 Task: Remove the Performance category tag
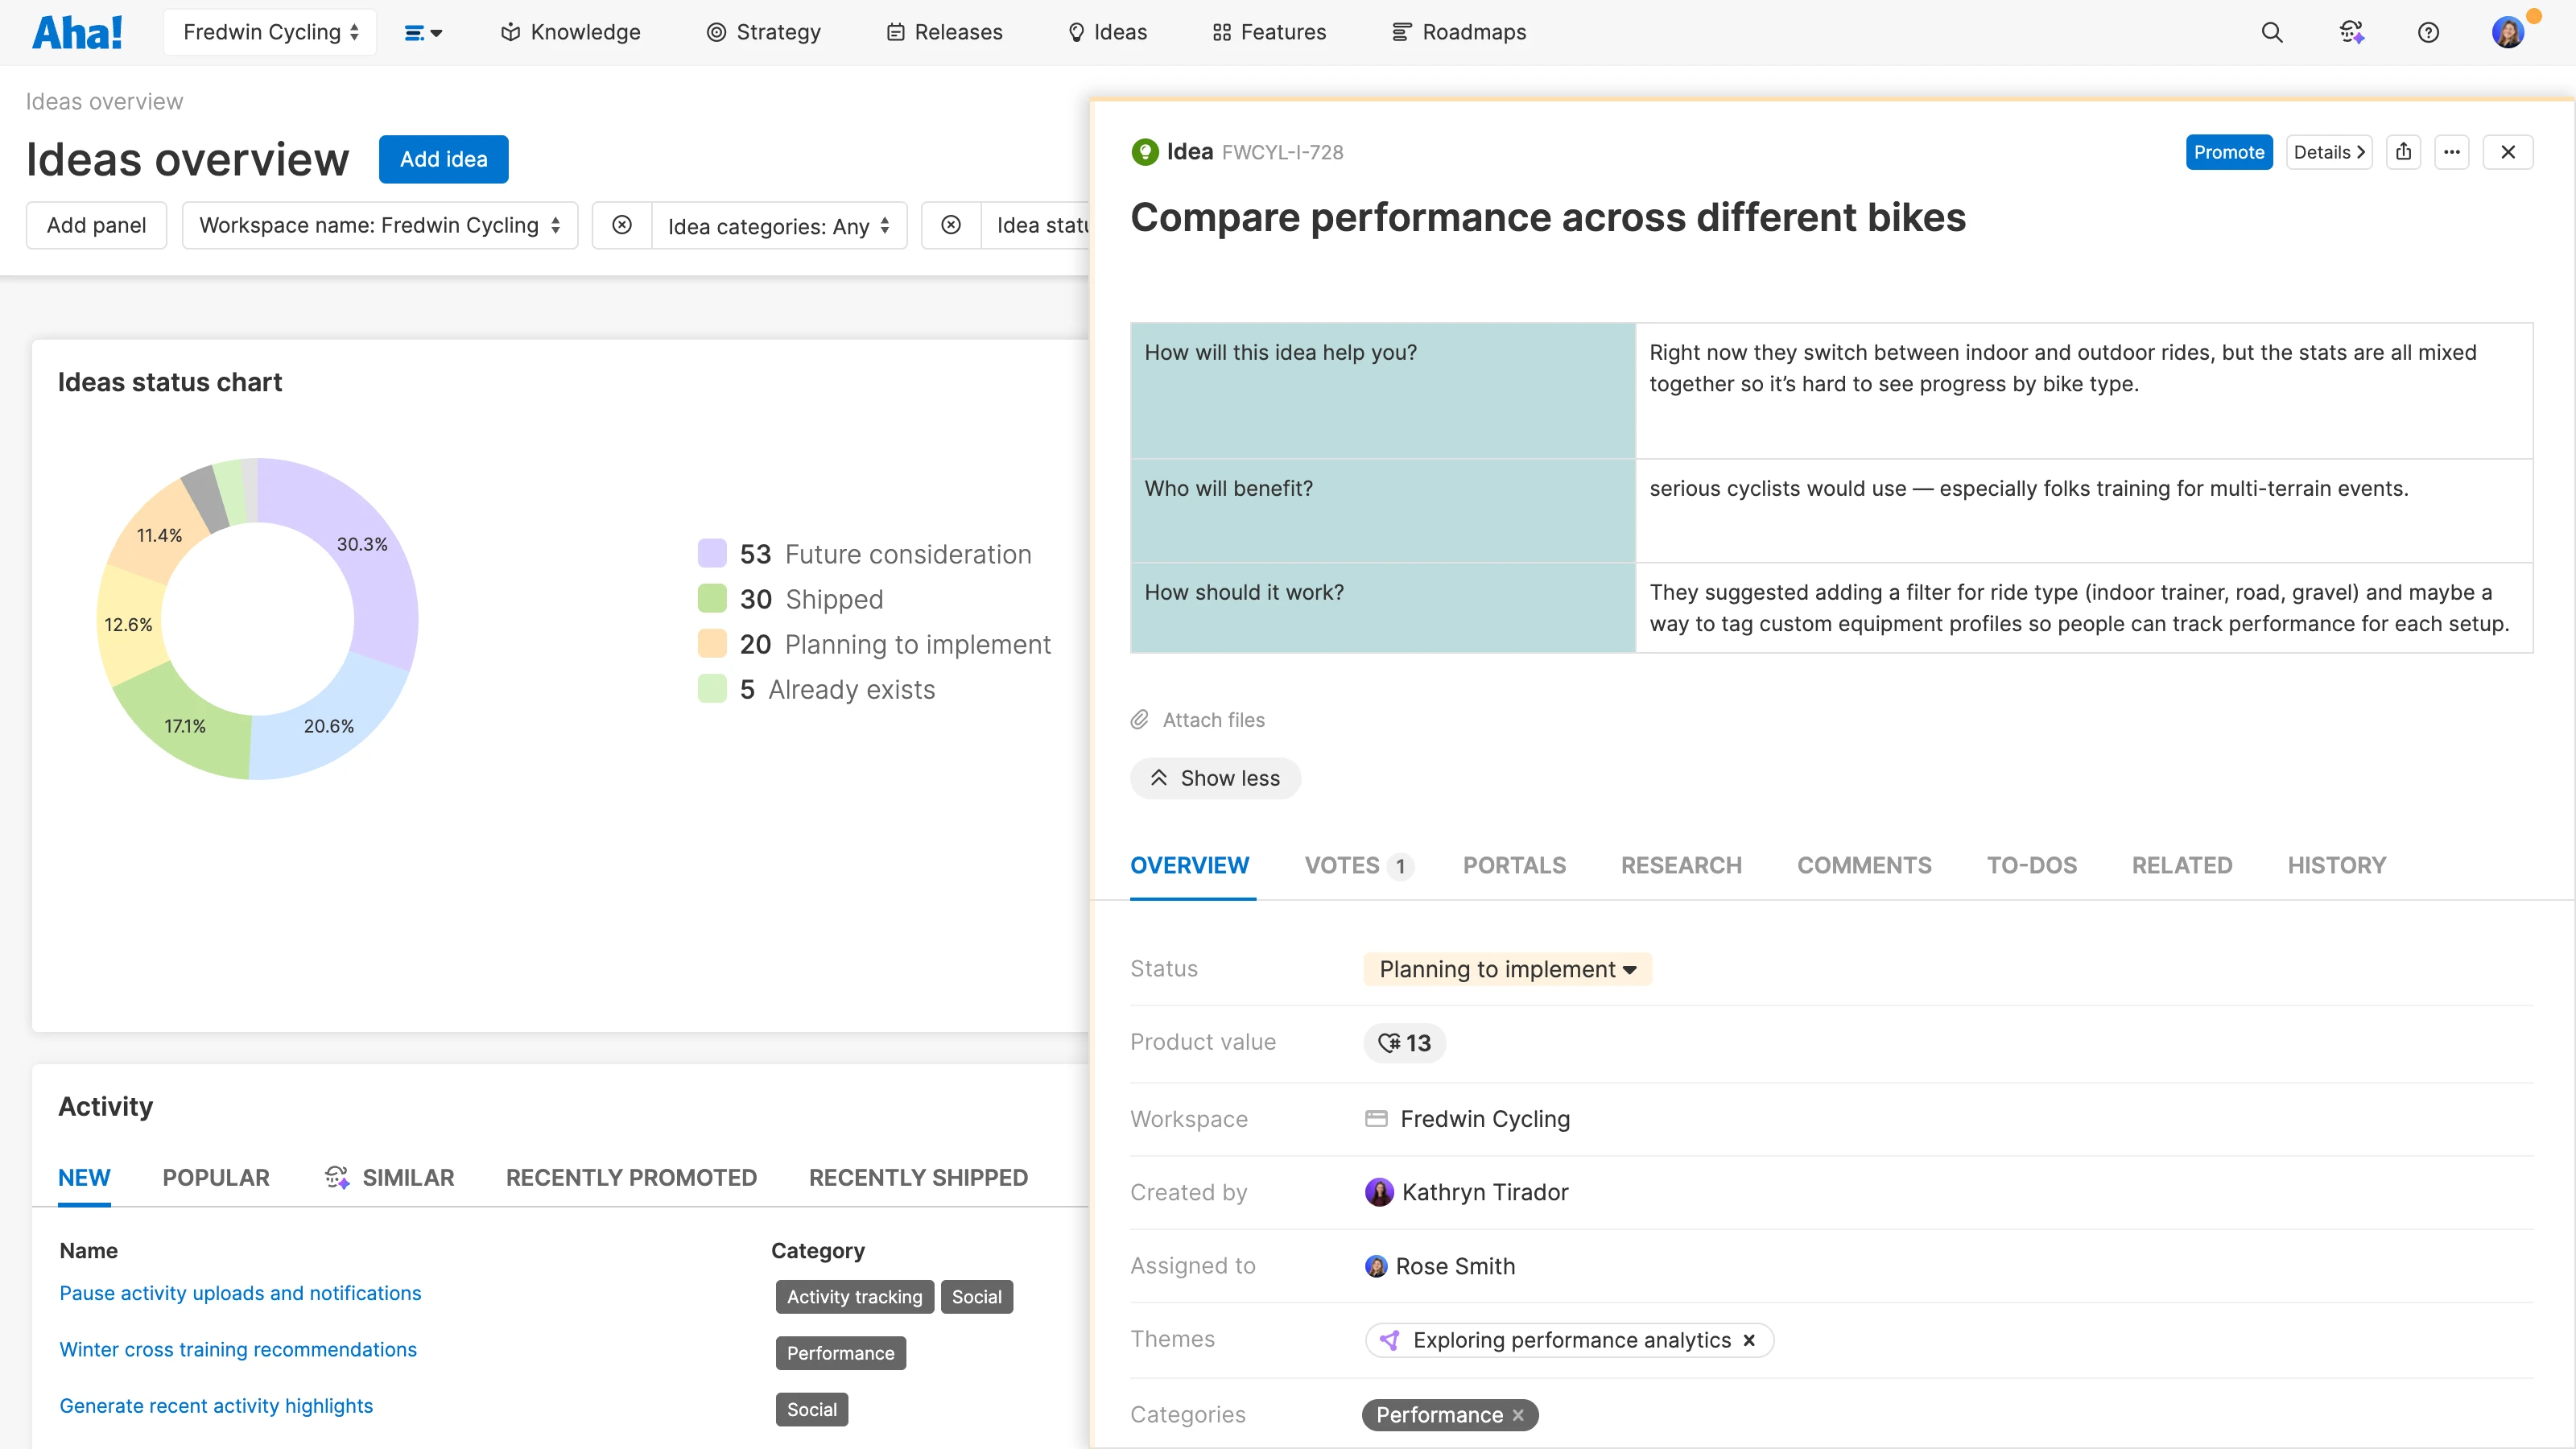click(1518, 1414)
